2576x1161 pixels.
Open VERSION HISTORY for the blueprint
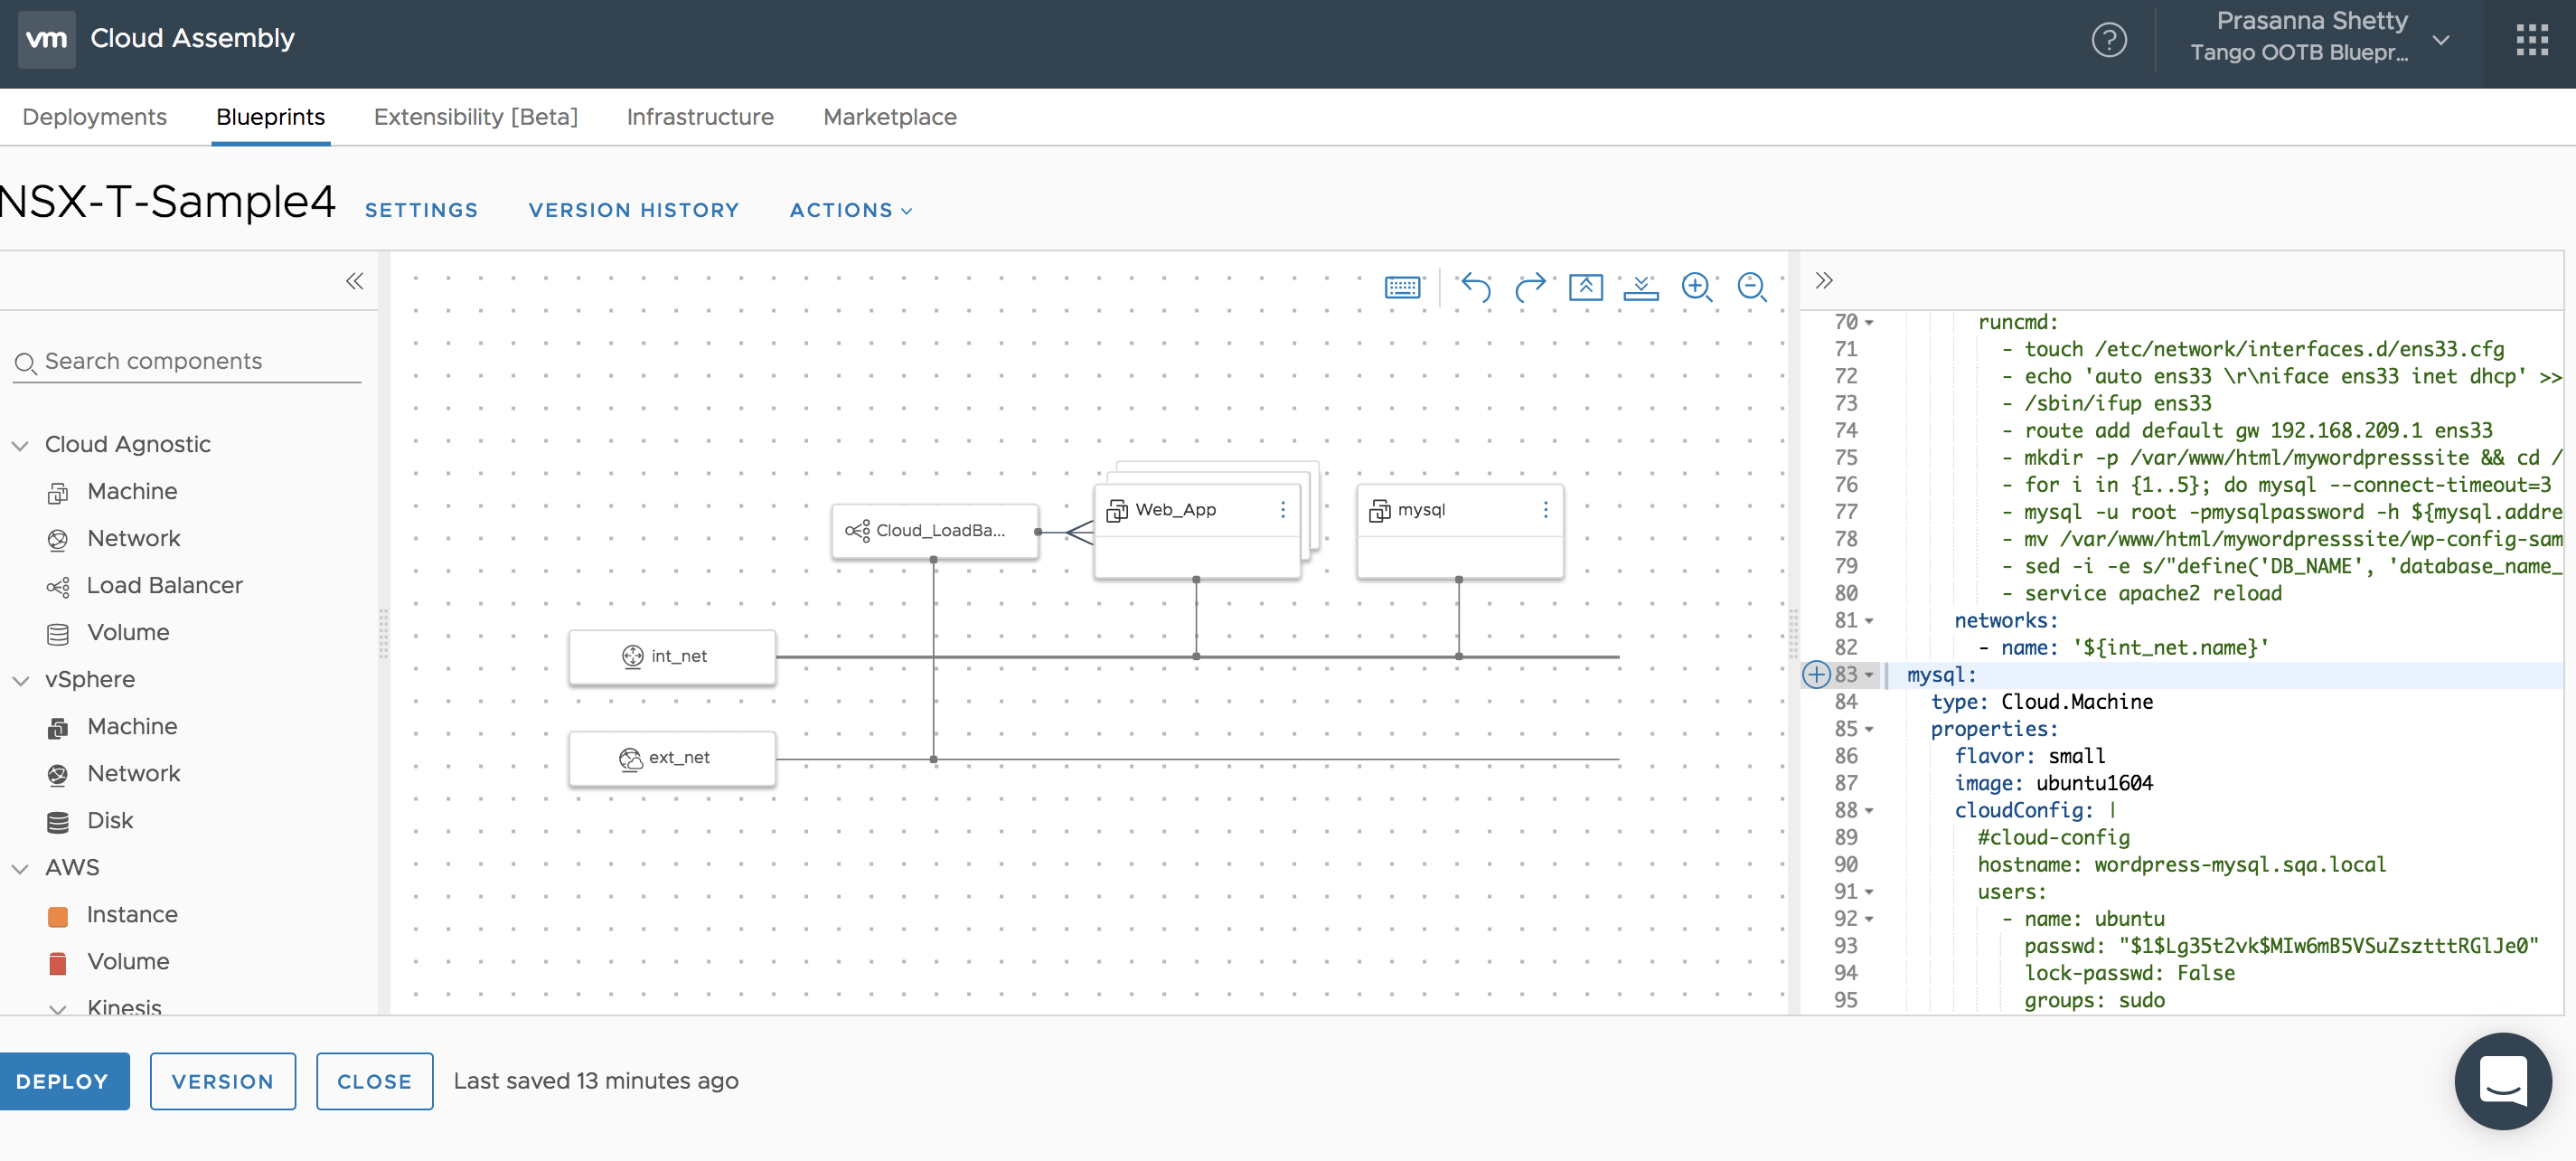pos(634,210)
